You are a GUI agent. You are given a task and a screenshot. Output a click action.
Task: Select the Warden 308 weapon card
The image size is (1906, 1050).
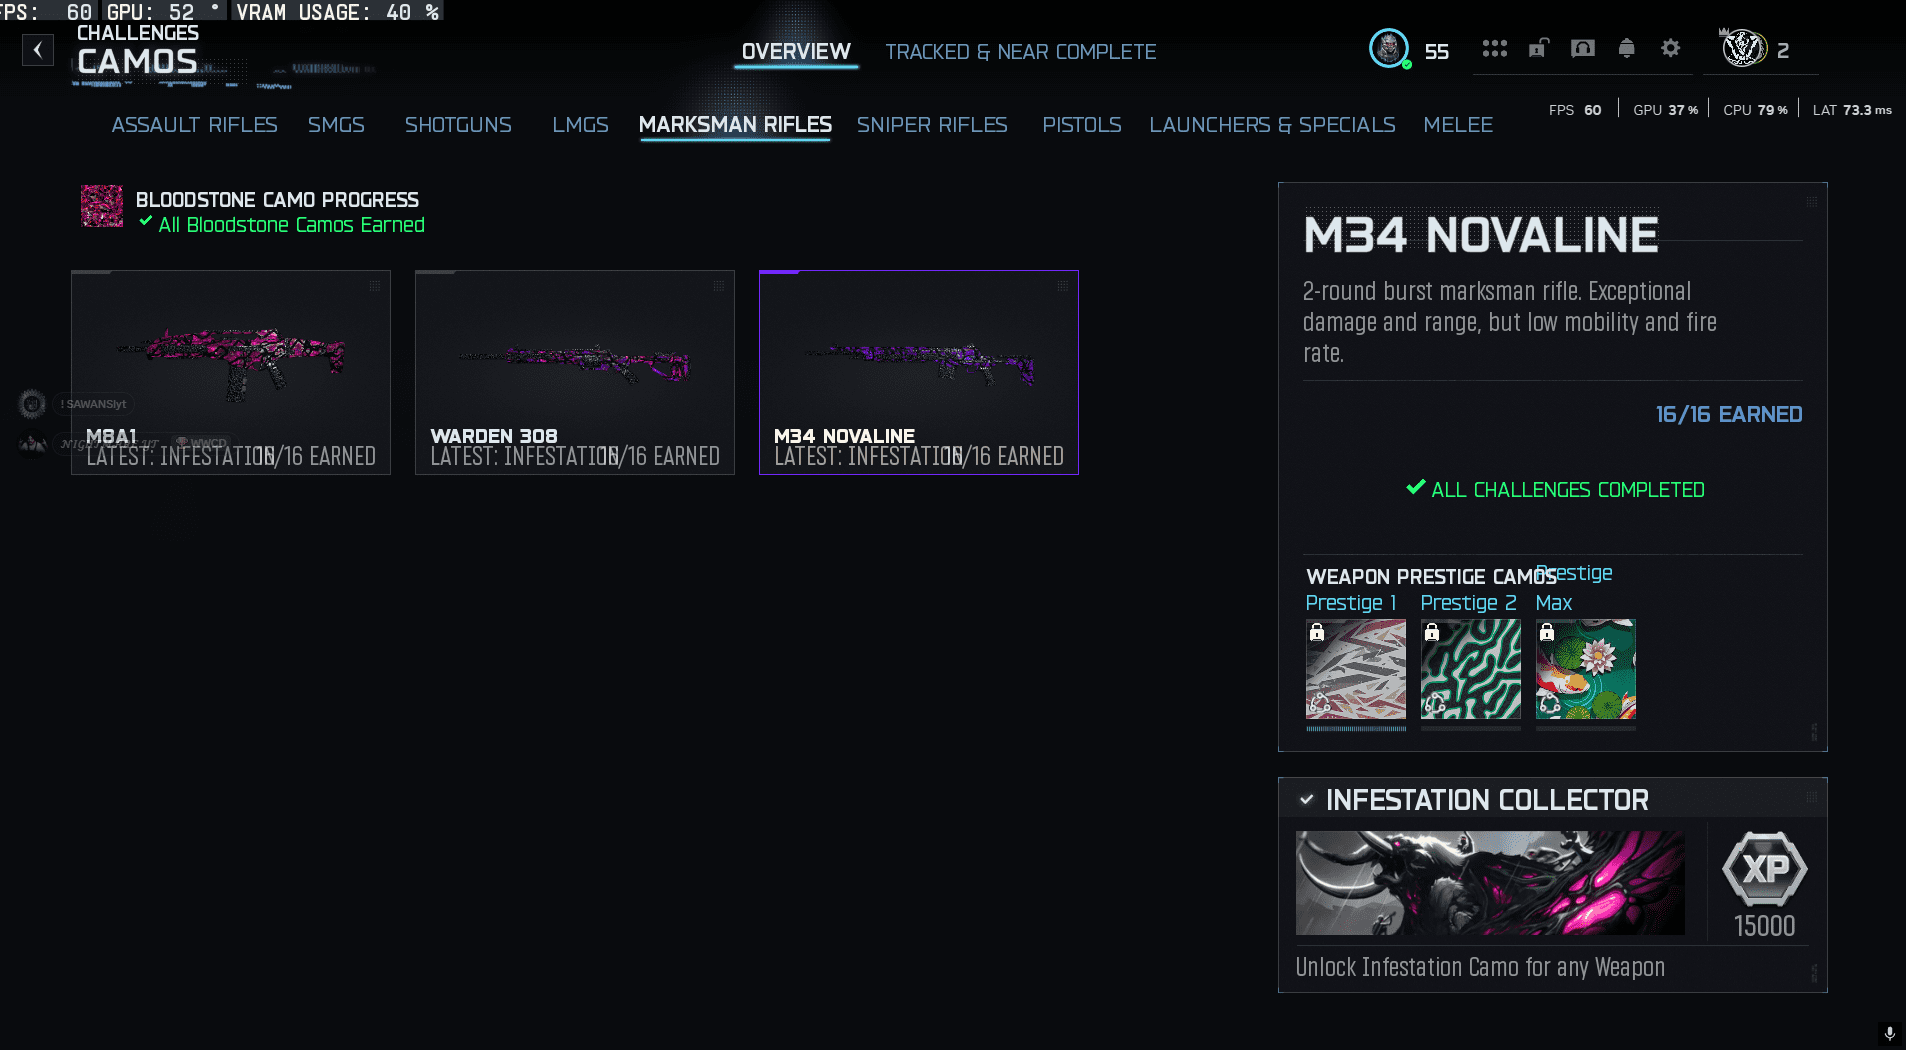(x=575, y=372)
